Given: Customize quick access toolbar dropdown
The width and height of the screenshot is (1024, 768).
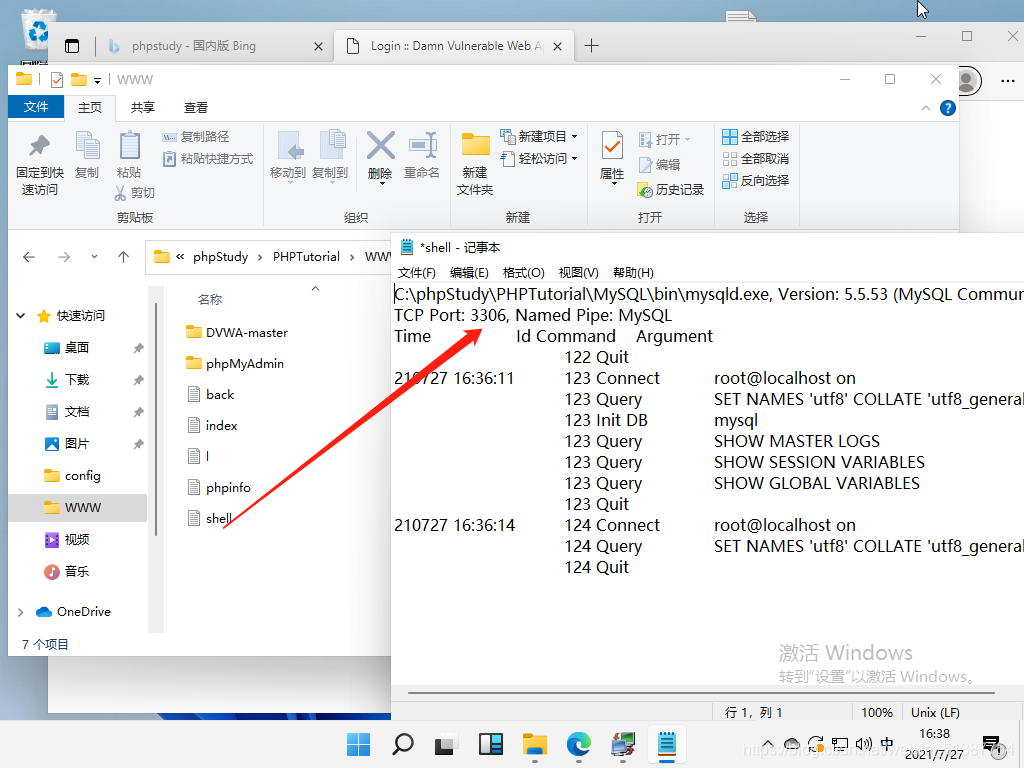Looking at the screenshot, I should pos(97,80).
